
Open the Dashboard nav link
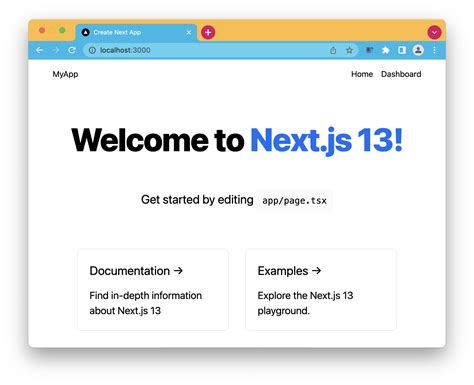401,74
